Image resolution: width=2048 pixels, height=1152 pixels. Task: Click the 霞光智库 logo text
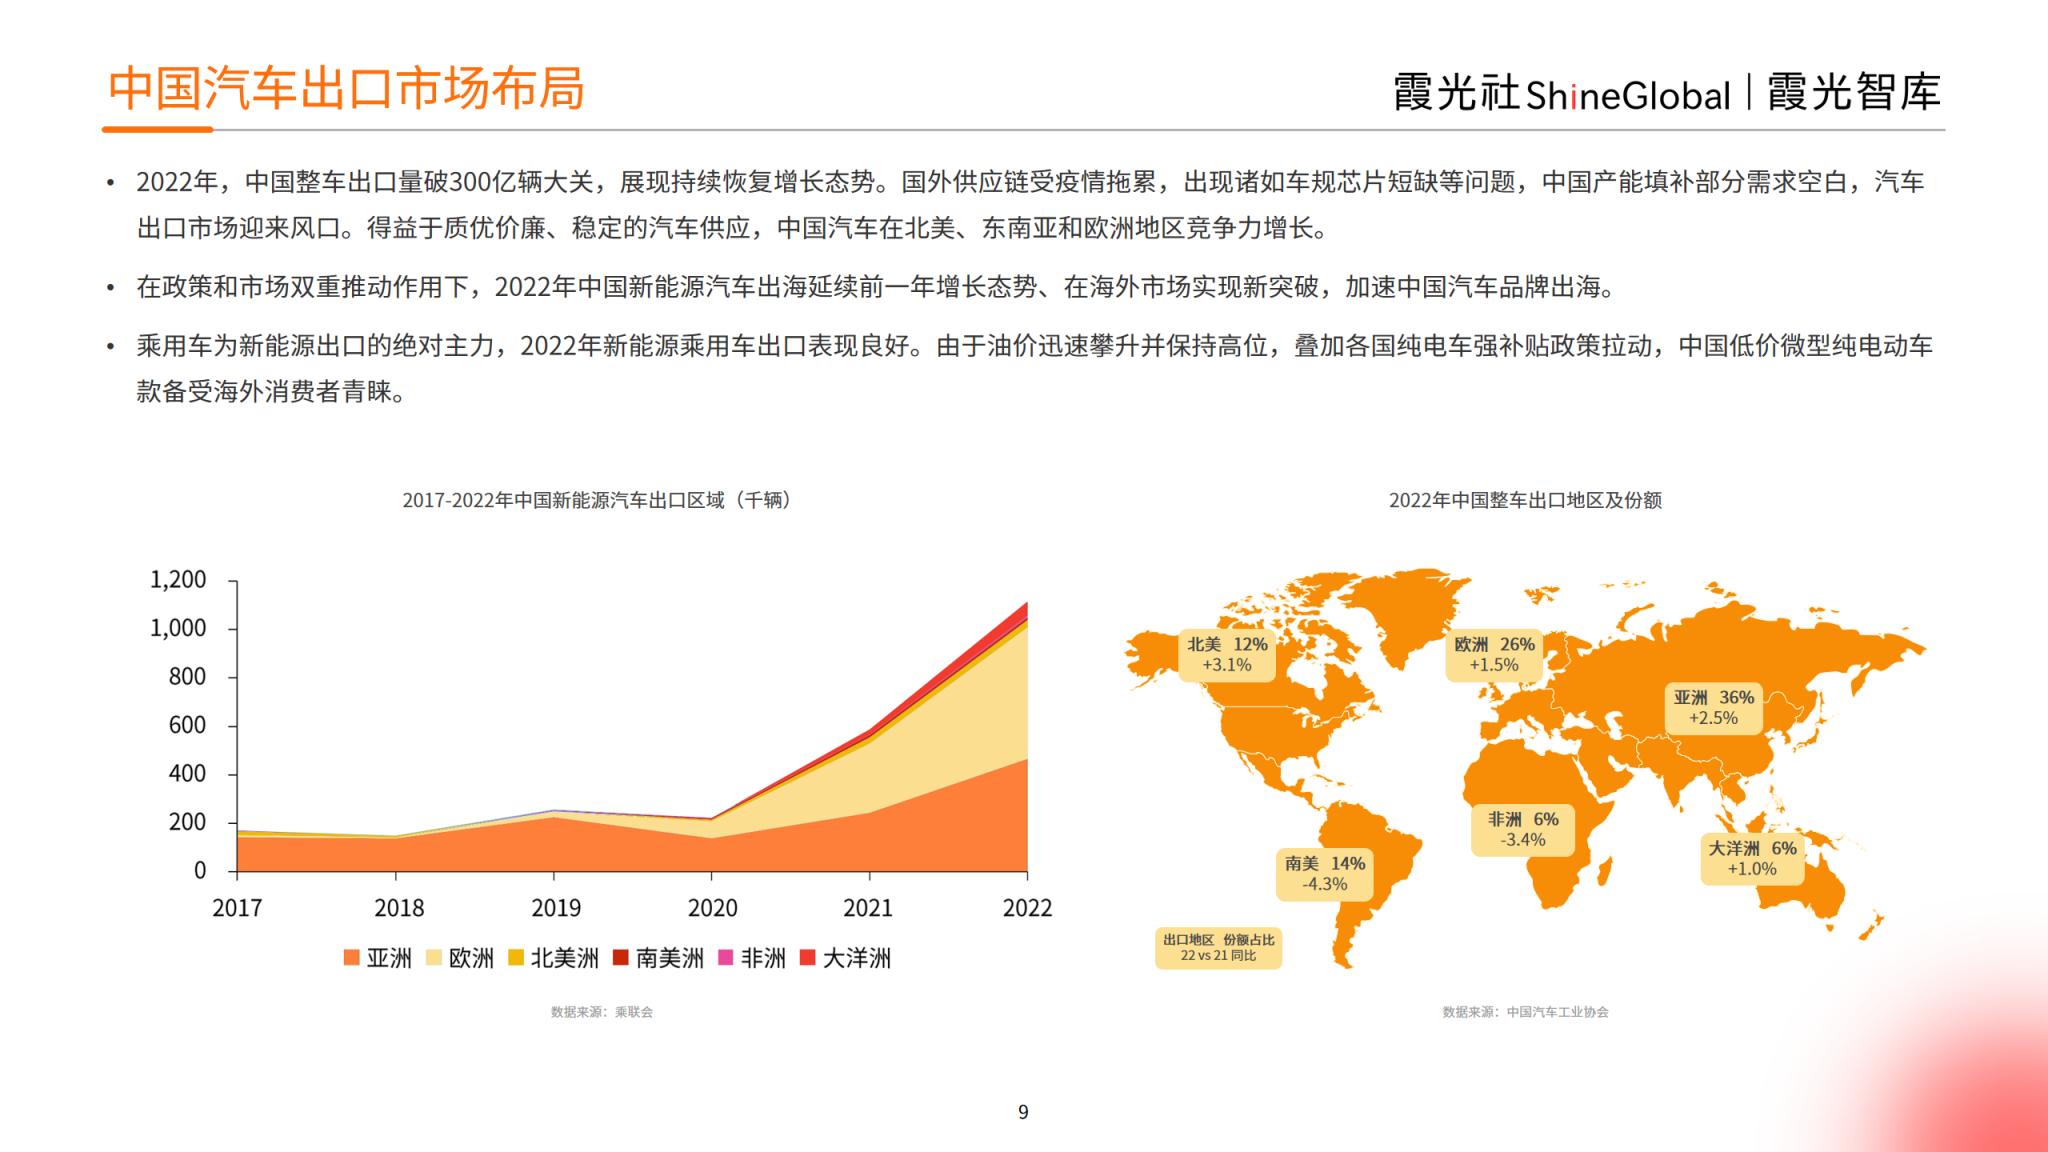coord(1853,93)
